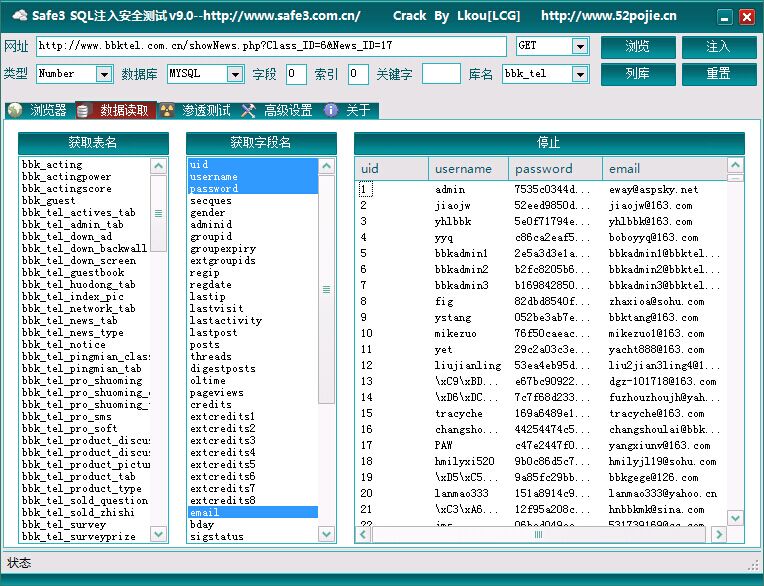764x586 pixels.
Task: Open the 关于 tab
Action: point(349,111)
